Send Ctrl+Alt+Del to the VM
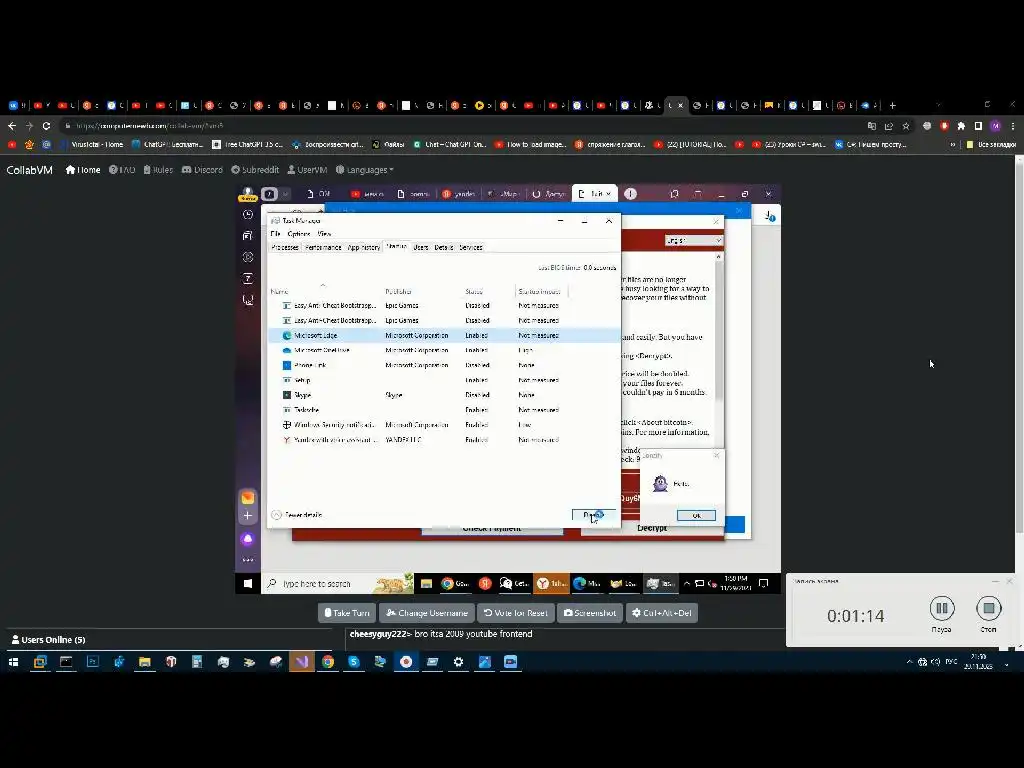The height and width of the screenshot is (768, 1024). pos(662,613)
